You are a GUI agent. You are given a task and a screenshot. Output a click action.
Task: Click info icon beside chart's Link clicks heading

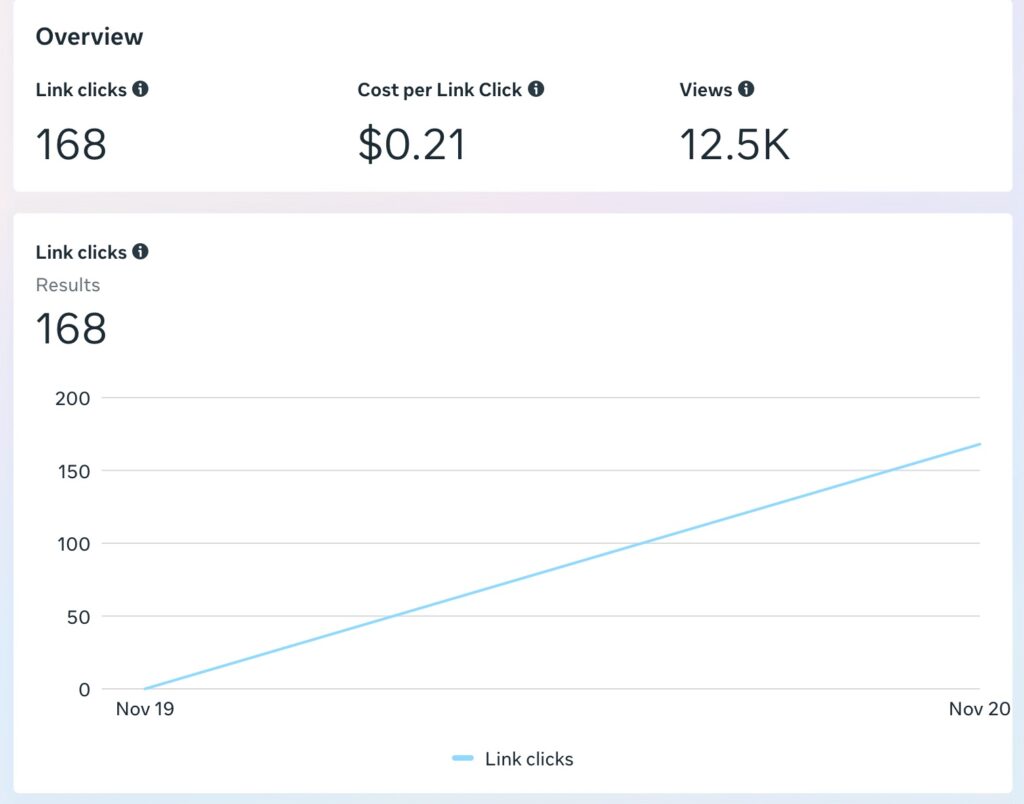click(x=140, y=251)
